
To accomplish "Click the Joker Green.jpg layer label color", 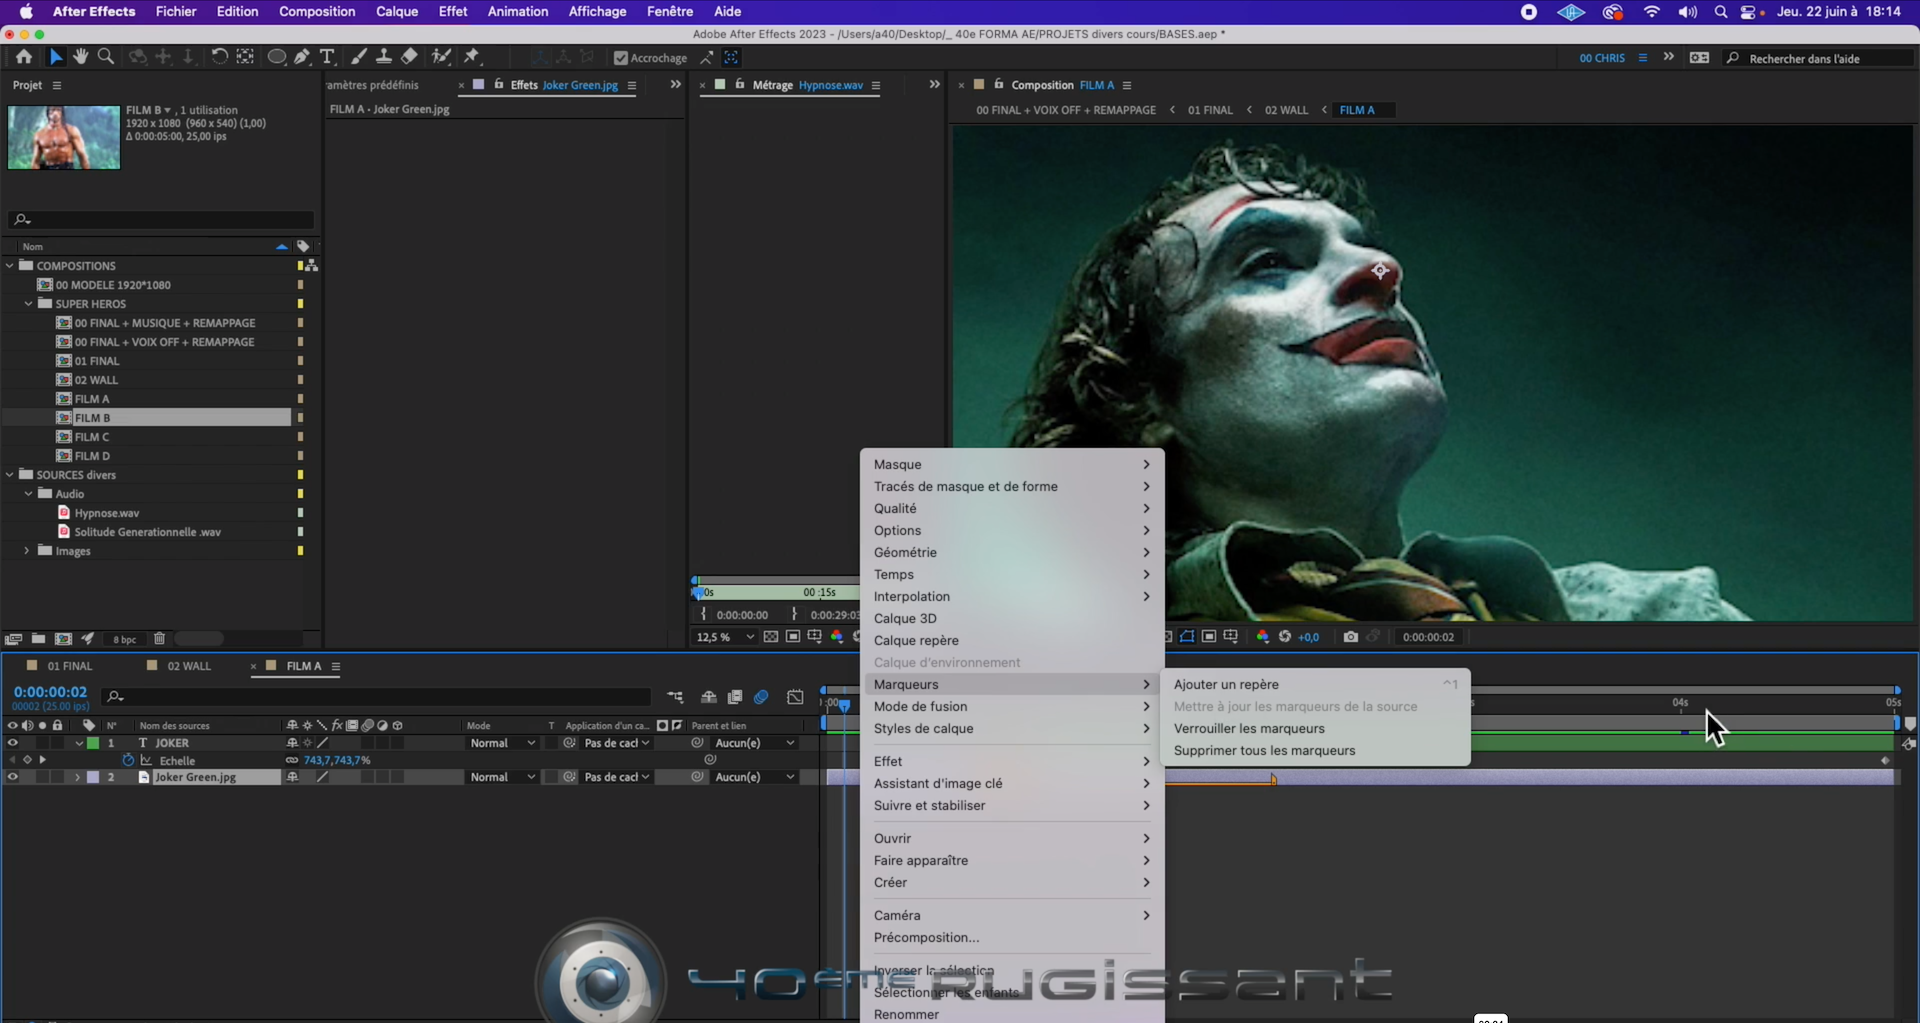I will (x=93, y=777).
